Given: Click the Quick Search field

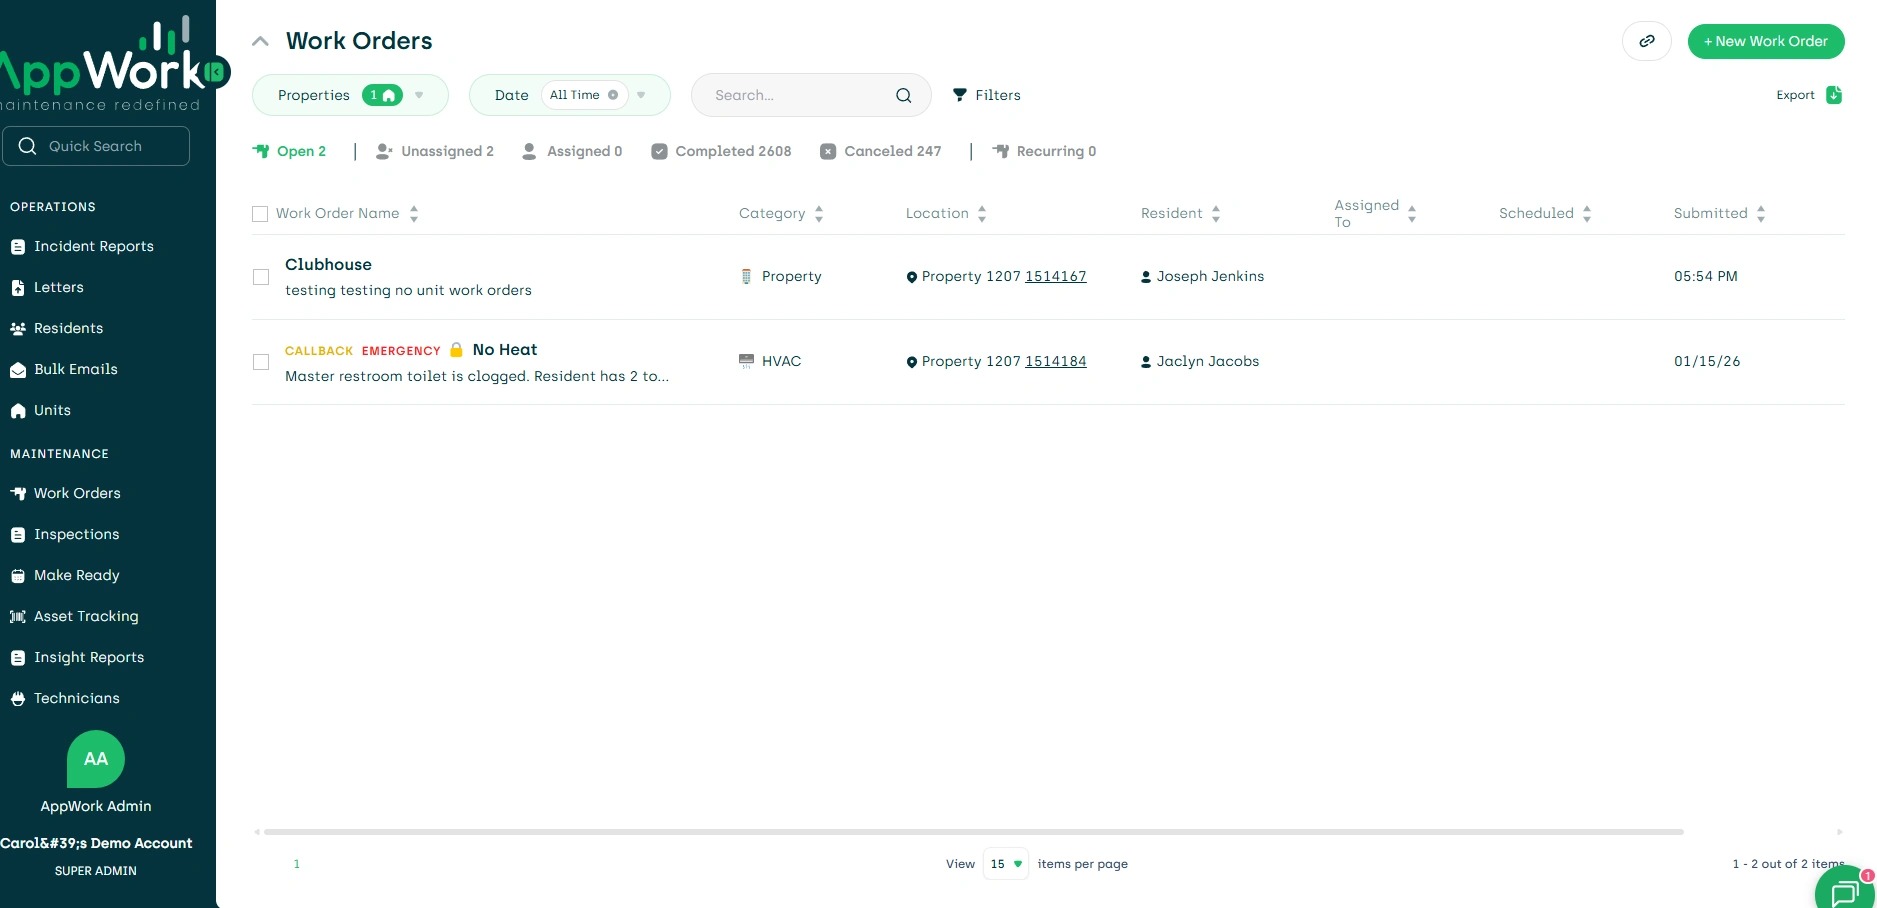Looking at the screenshot, I should click(96, 146).
